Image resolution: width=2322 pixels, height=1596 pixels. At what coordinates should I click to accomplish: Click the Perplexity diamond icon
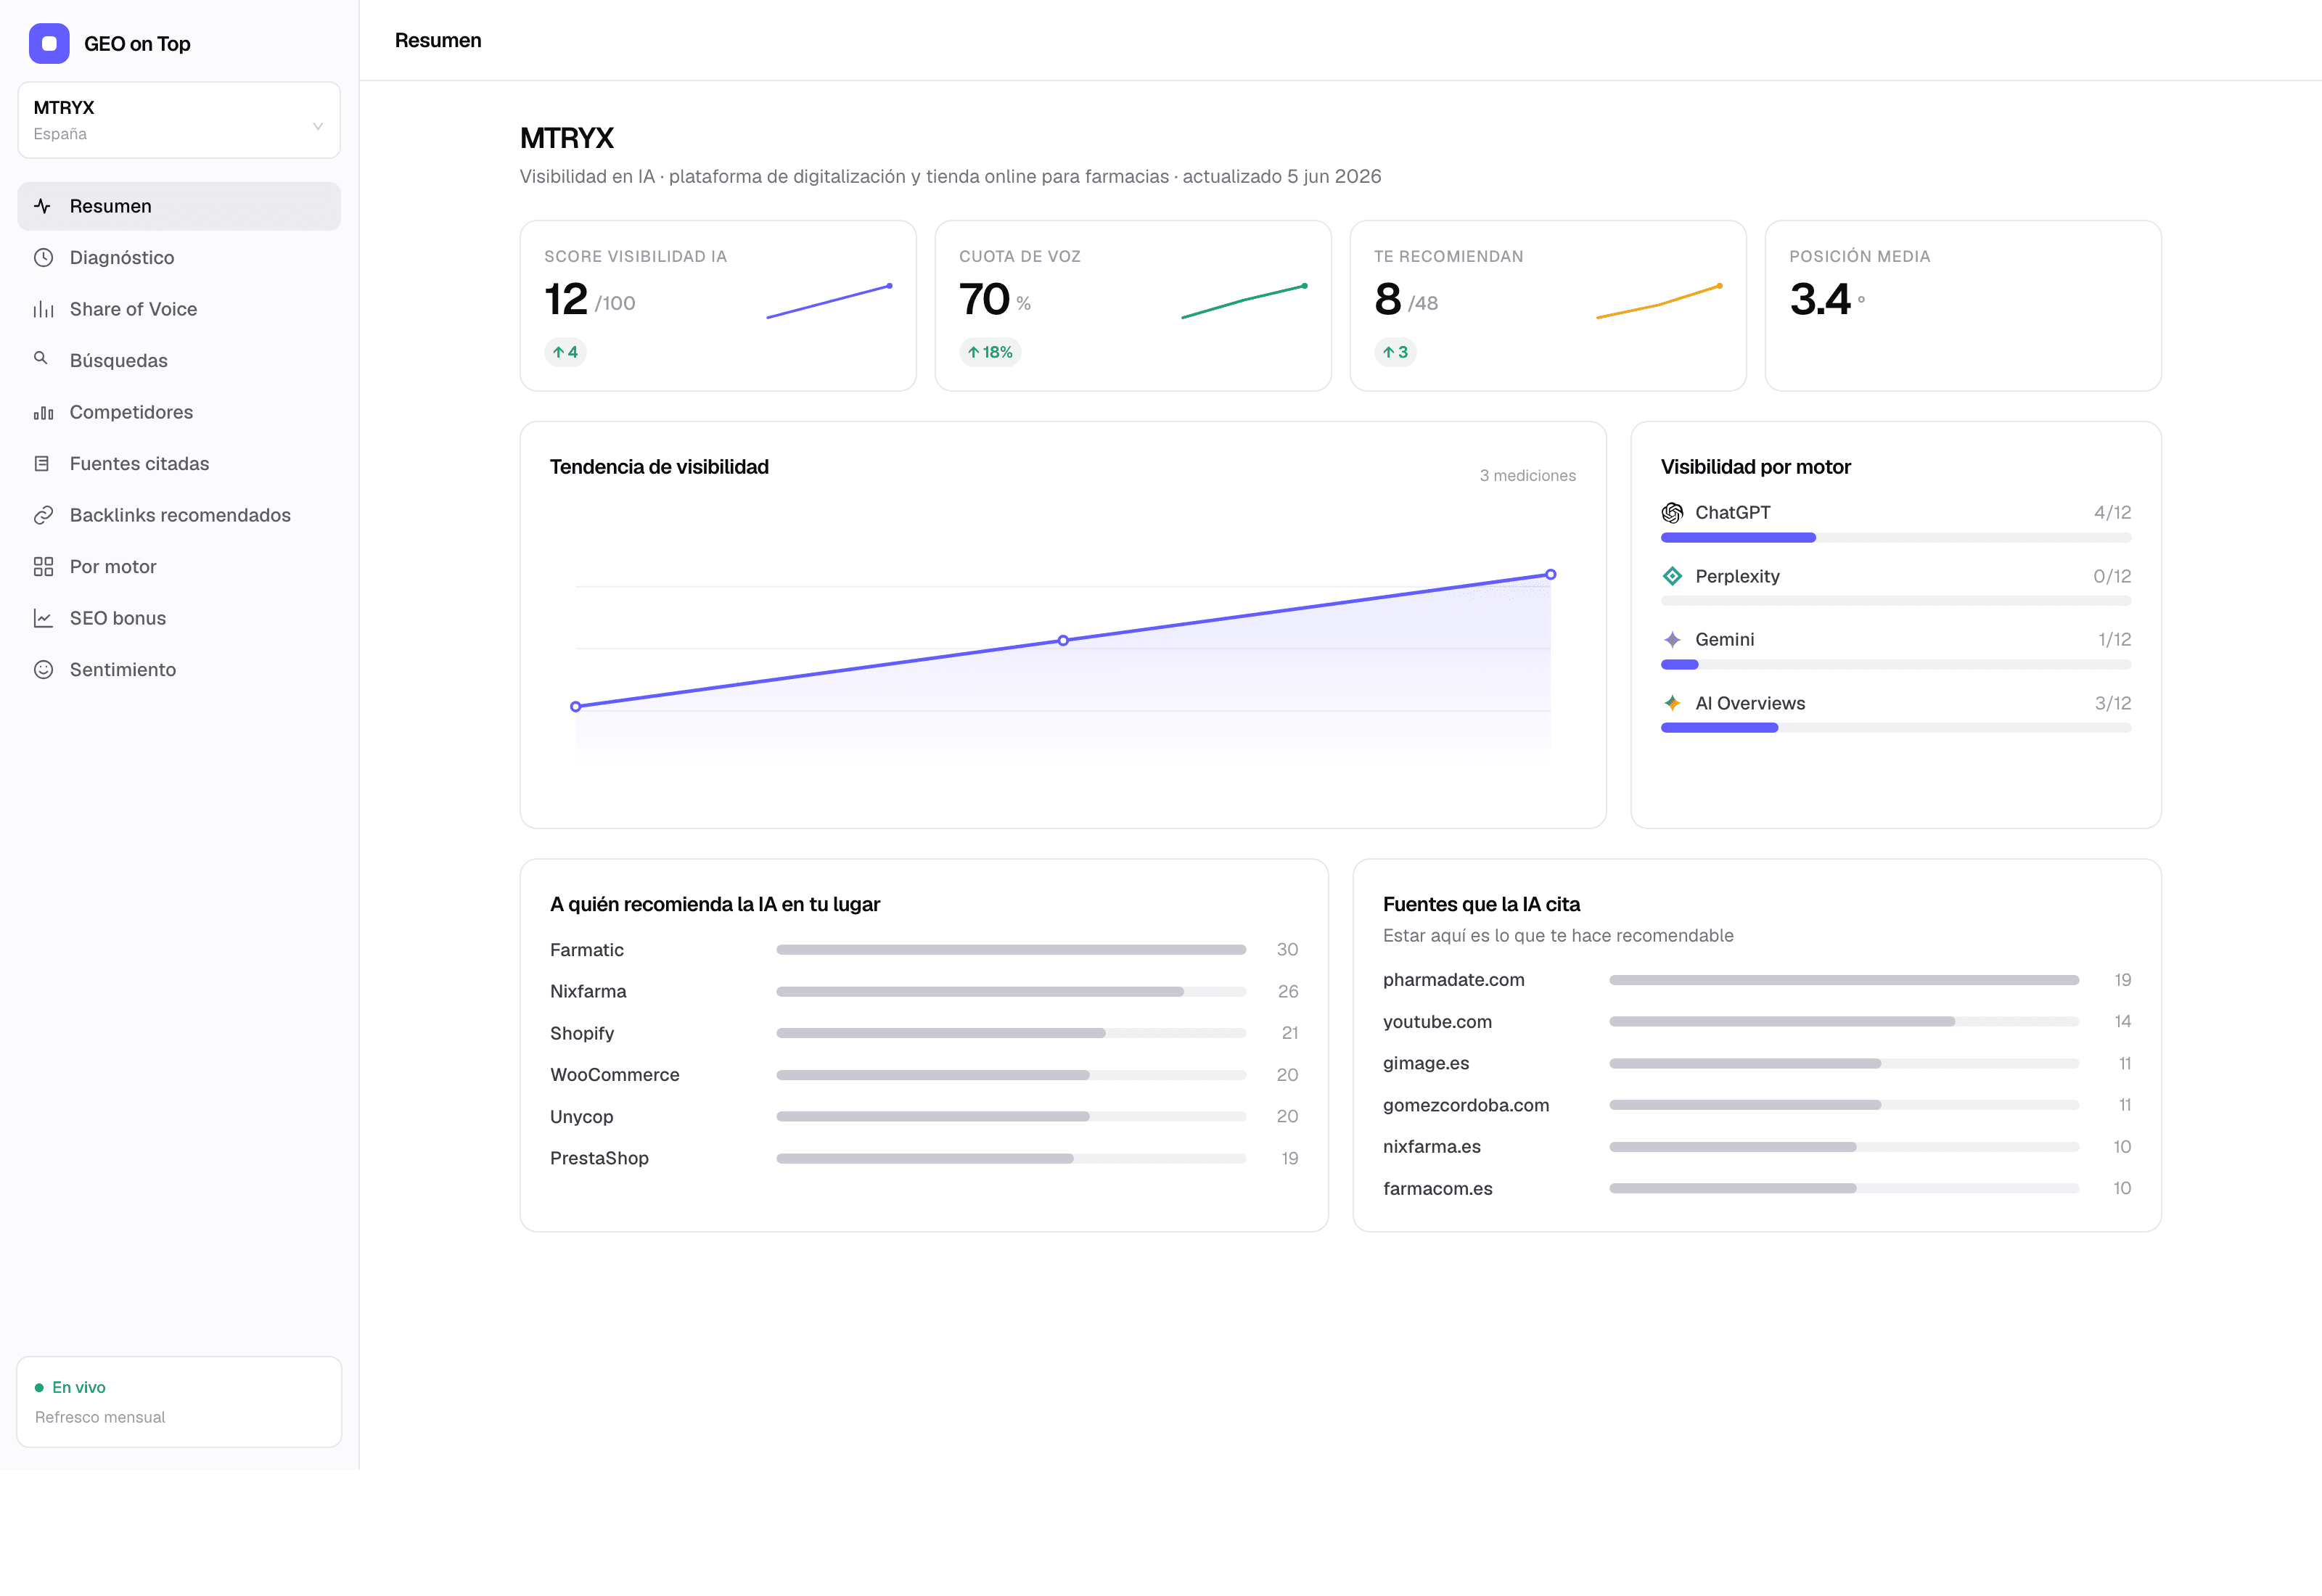[1672, 576]
